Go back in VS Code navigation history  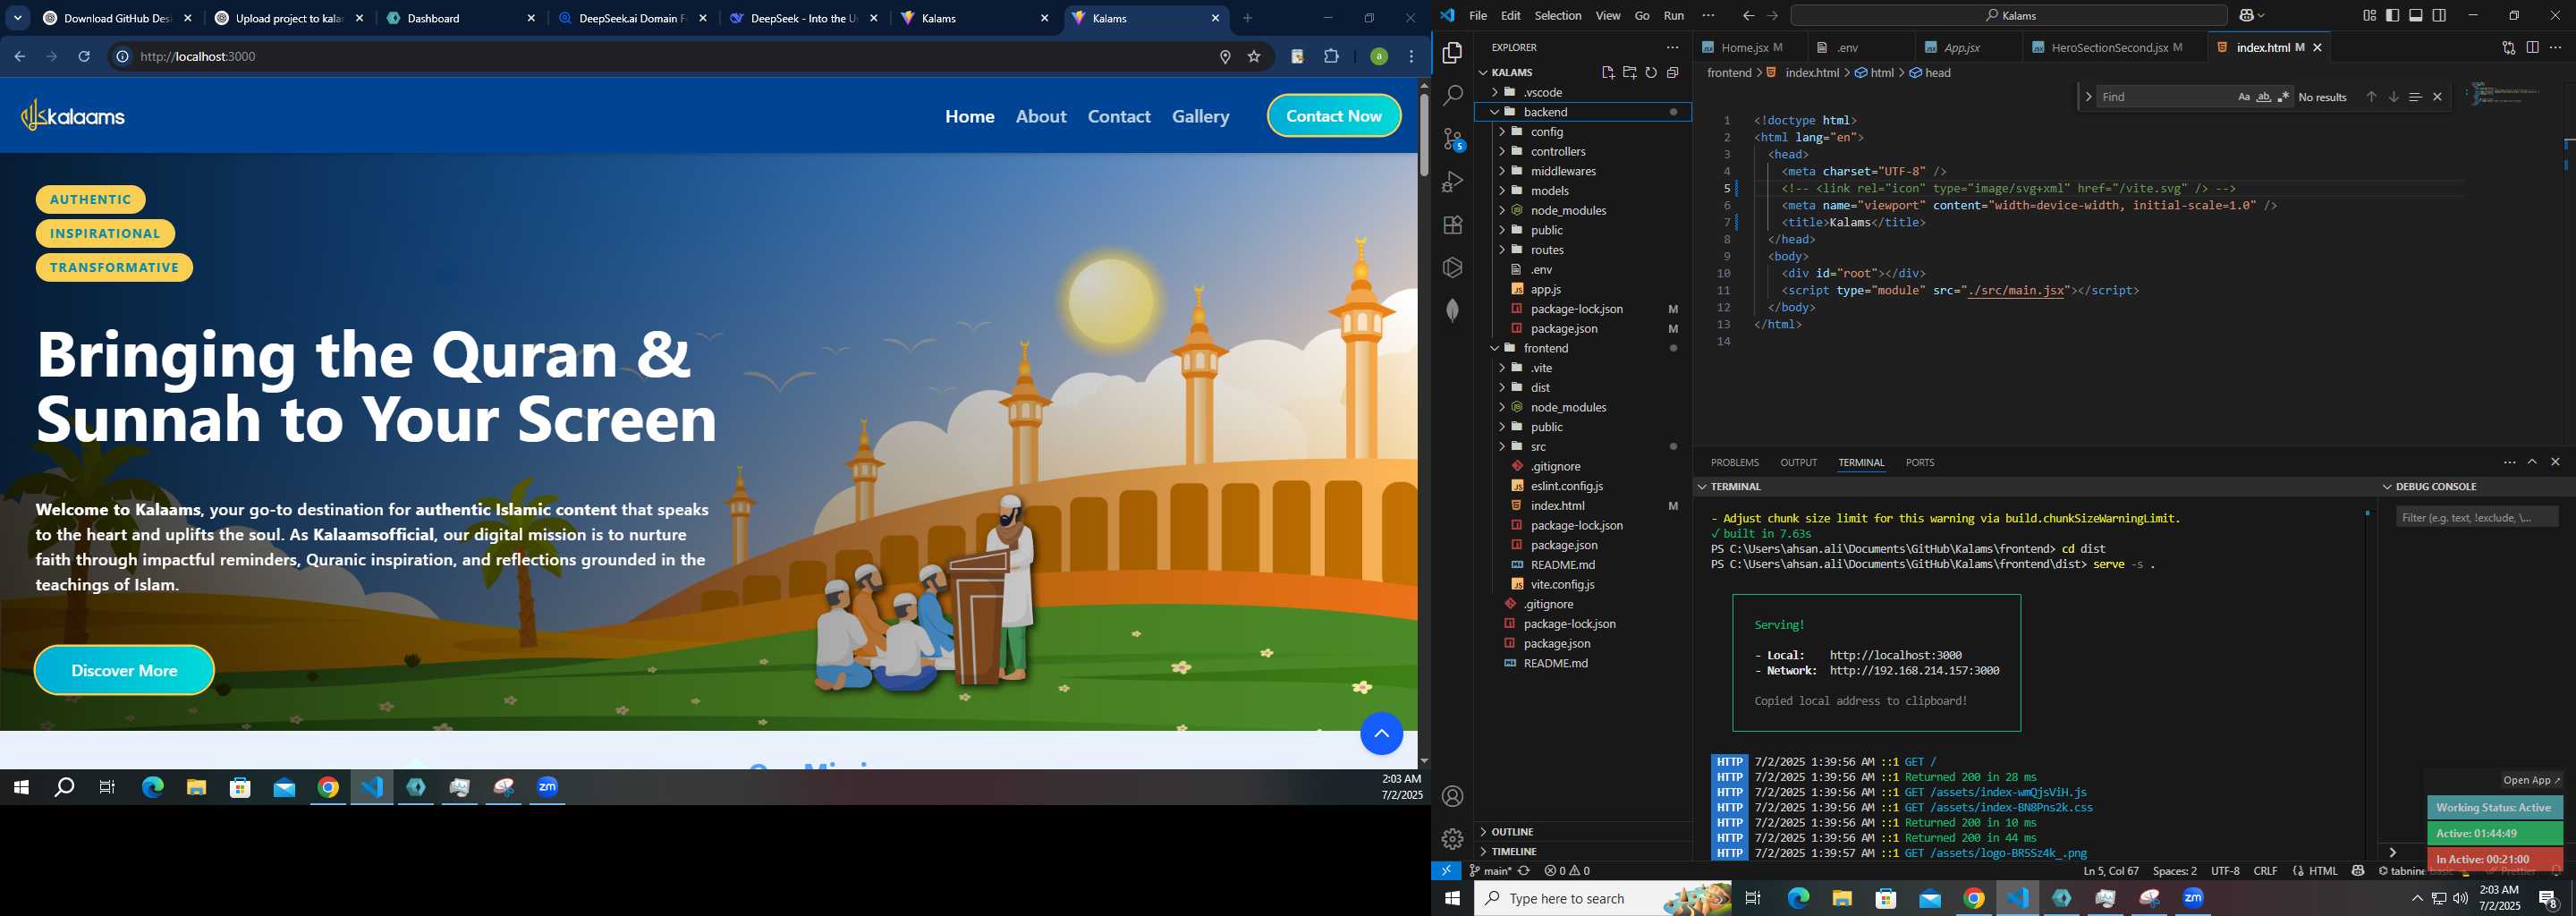(x=1748, y=16)
